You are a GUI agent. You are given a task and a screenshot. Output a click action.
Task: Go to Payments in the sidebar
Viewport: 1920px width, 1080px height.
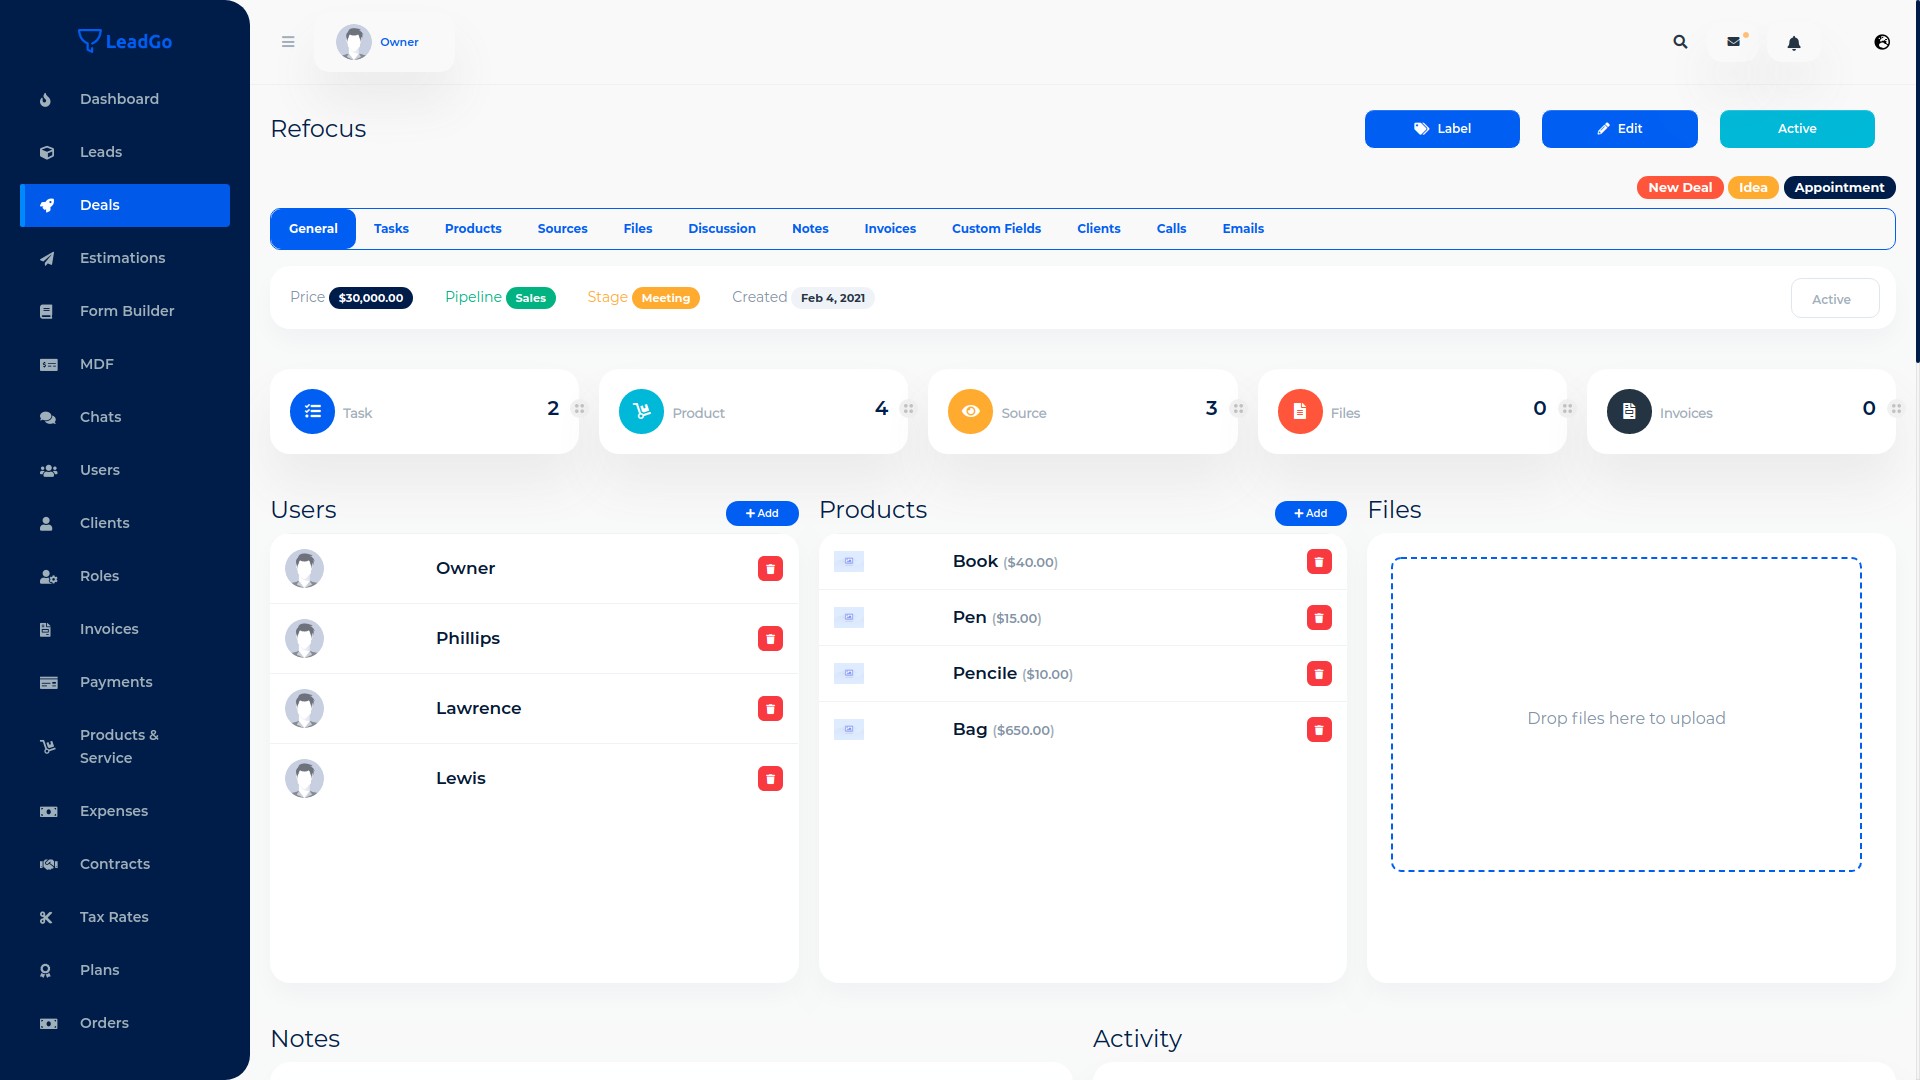(125, 682)
